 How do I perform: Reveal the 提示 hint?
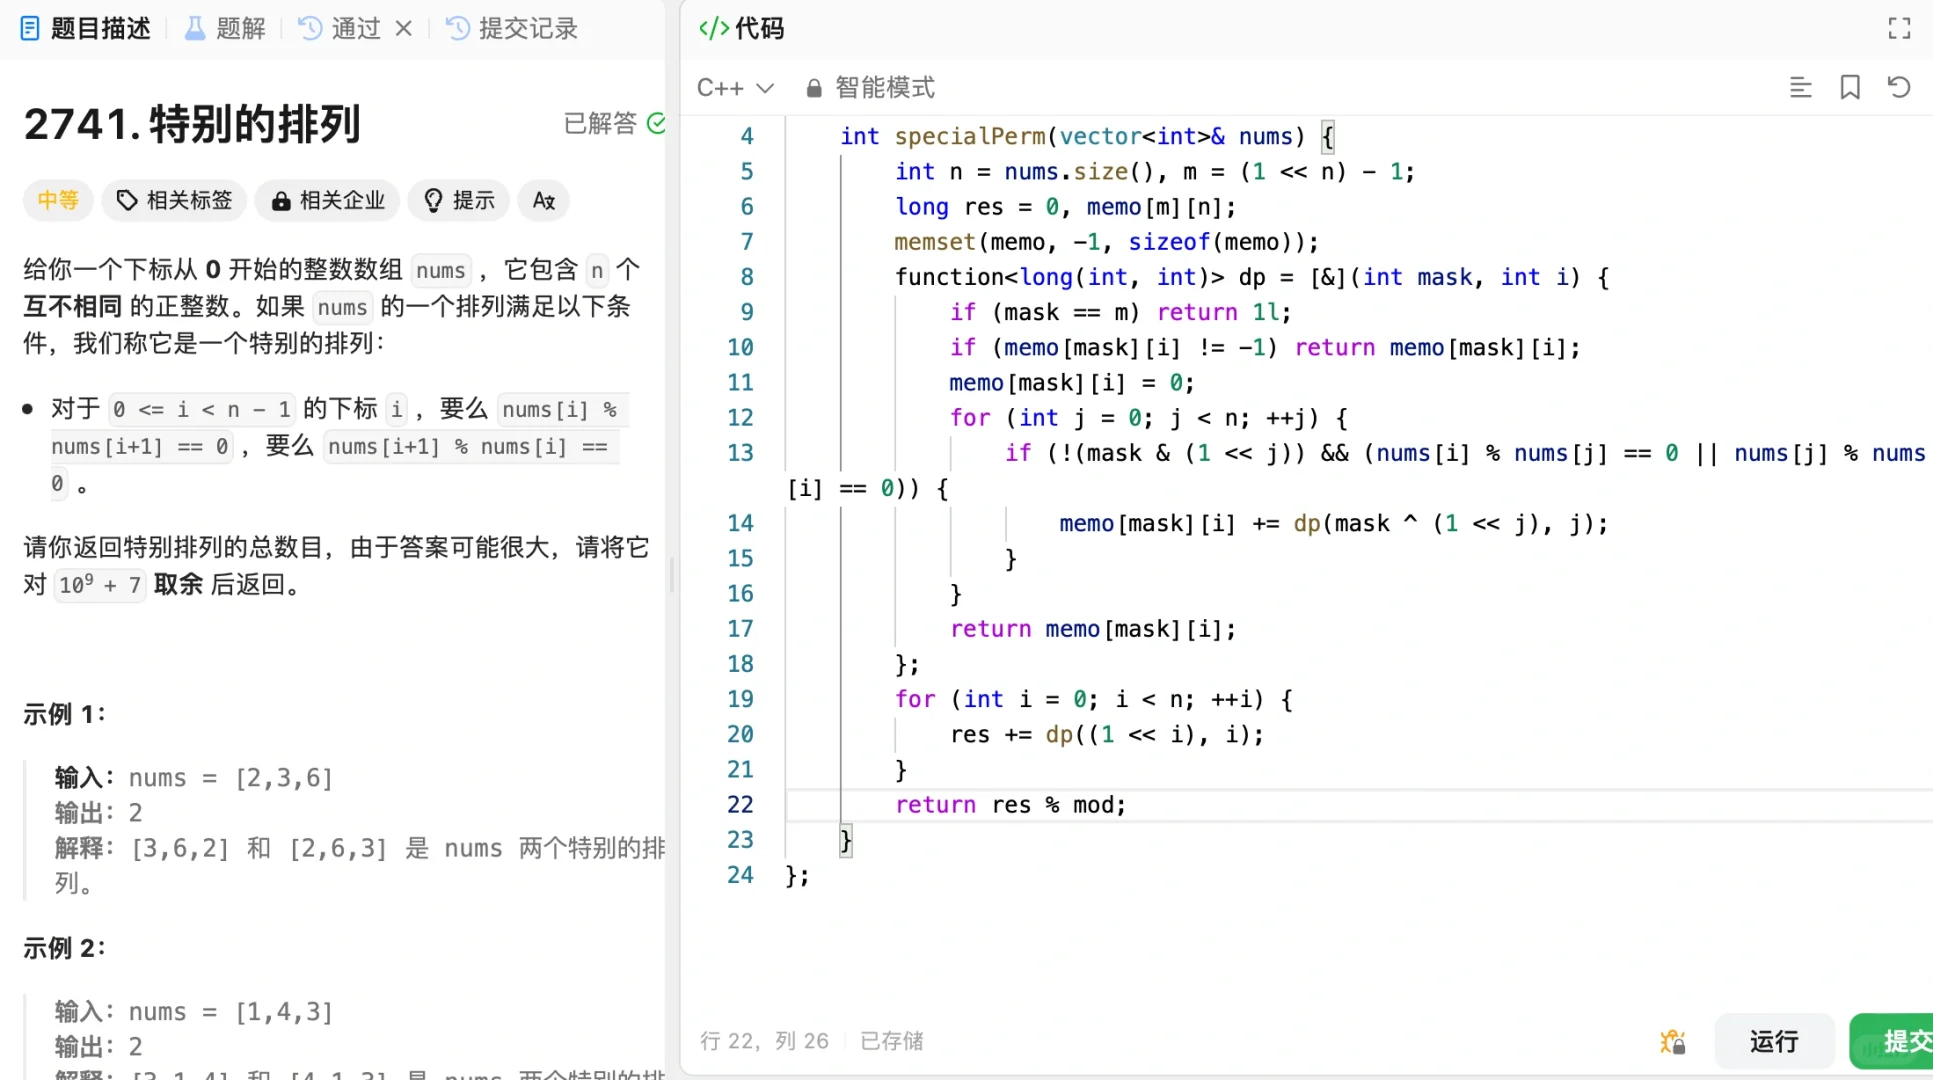pos(459,200)
